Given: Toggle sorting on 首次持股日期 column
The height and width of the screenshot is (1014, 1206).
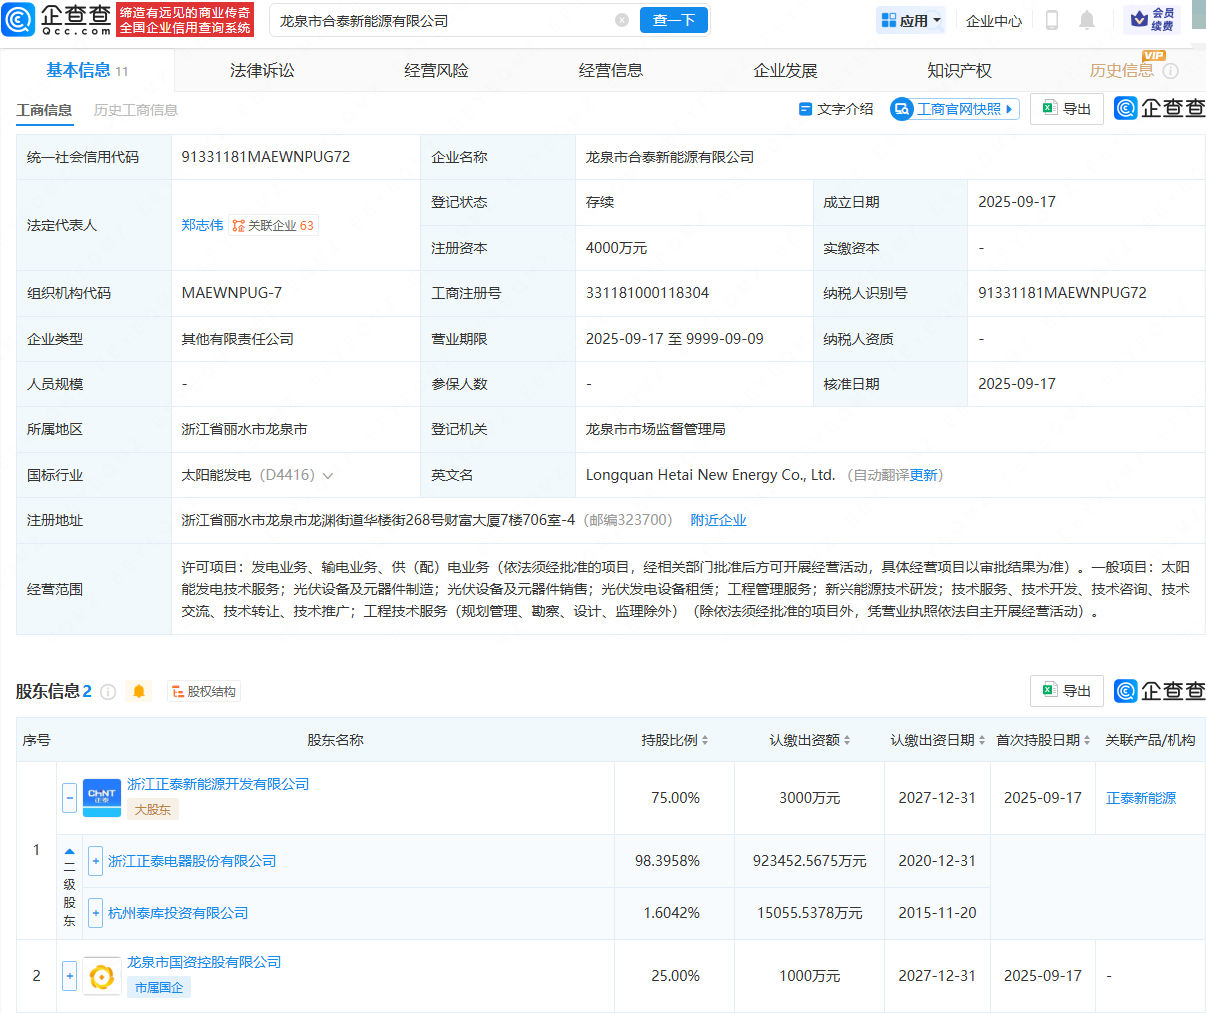Looking at the screenshot, I should pos(1087,740).
